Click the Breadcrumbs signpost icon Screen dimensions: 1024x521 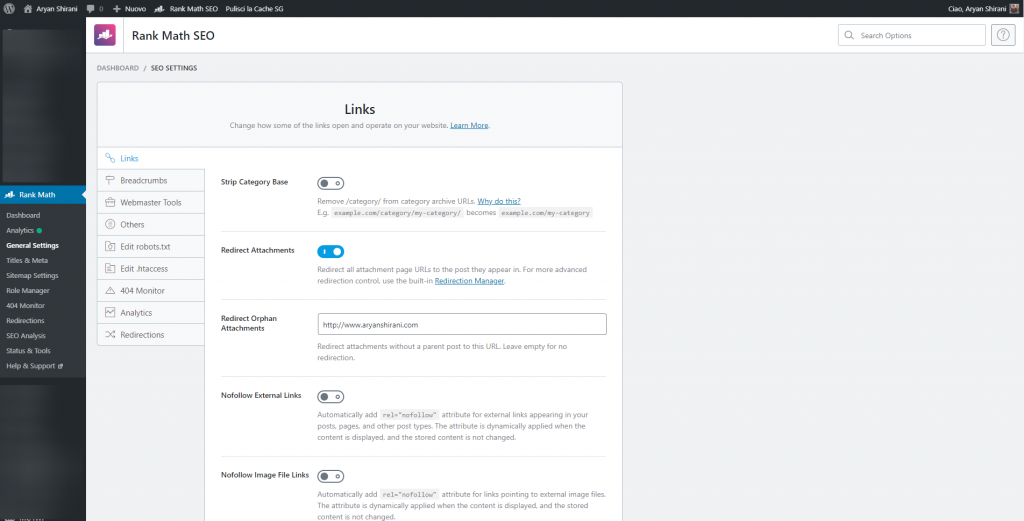(110, 181)
